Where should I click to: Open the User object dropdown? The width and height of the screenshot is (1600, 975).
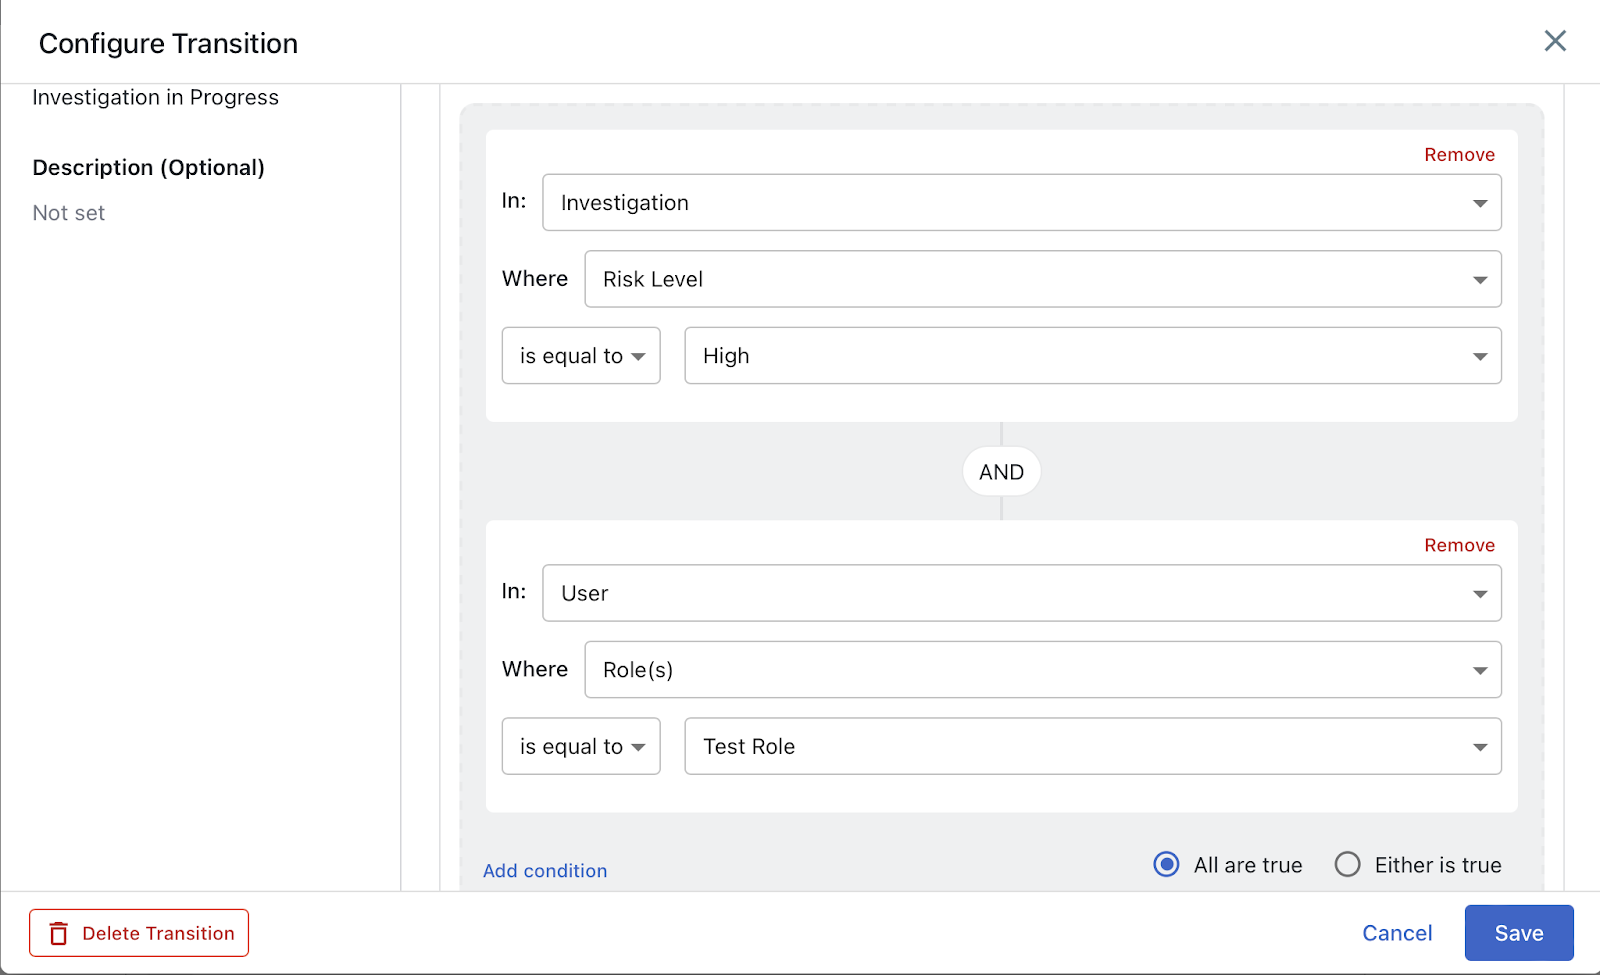click(x=1021, y=593)
